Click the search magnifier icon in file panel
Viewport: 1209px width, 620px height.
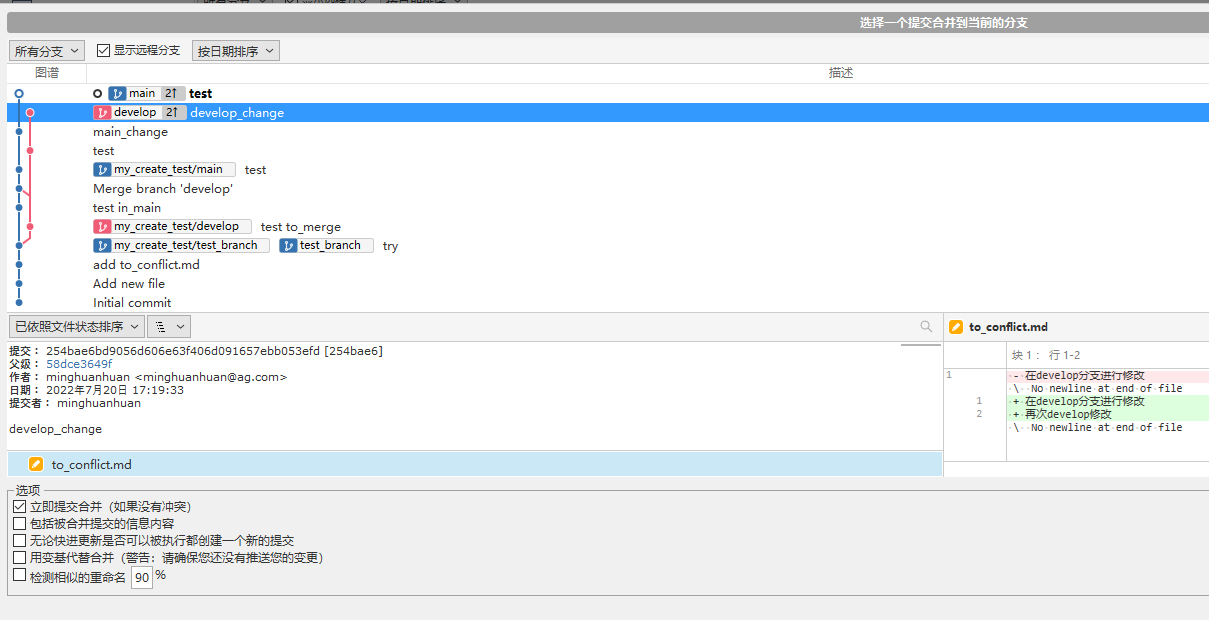926,326
